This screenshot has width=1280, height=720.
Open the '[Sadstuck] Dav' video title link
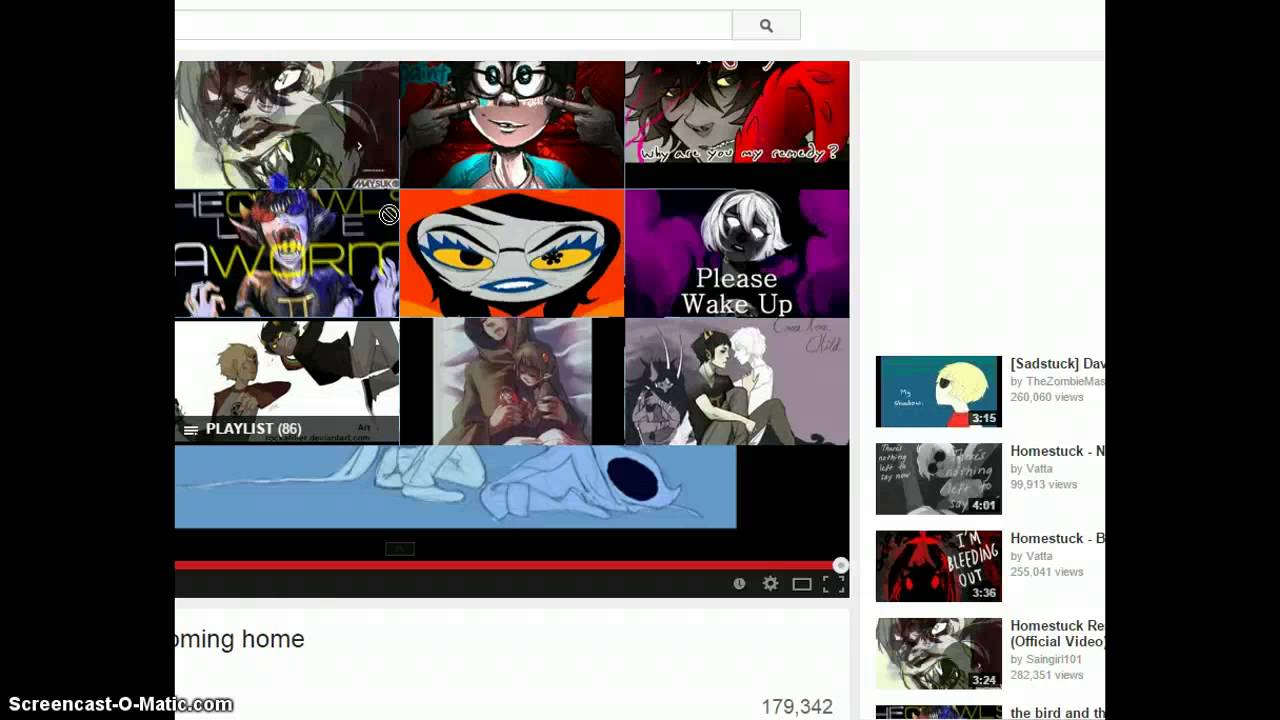pos(1057,364)
